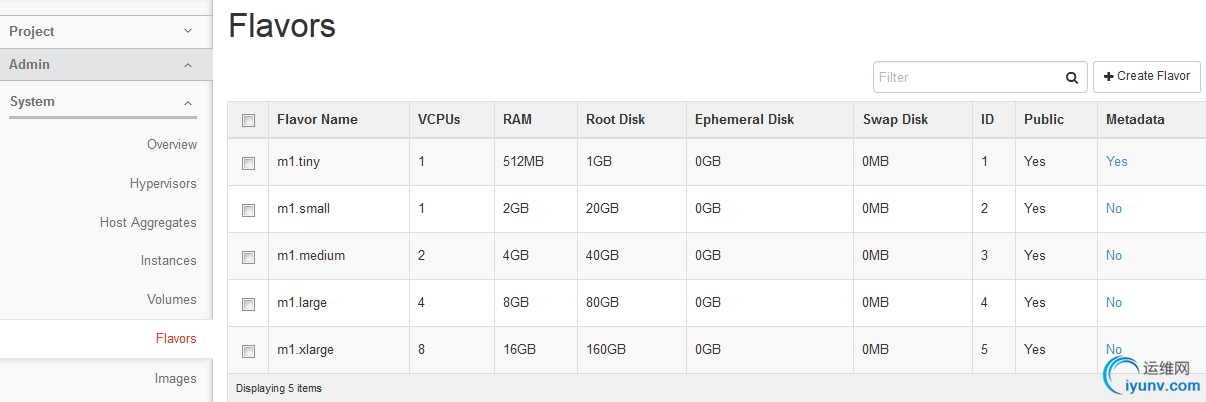The image size is (1206, 402).
Task: Select the m1.tiny row checkbox
Action: click(x=249, y=162)
